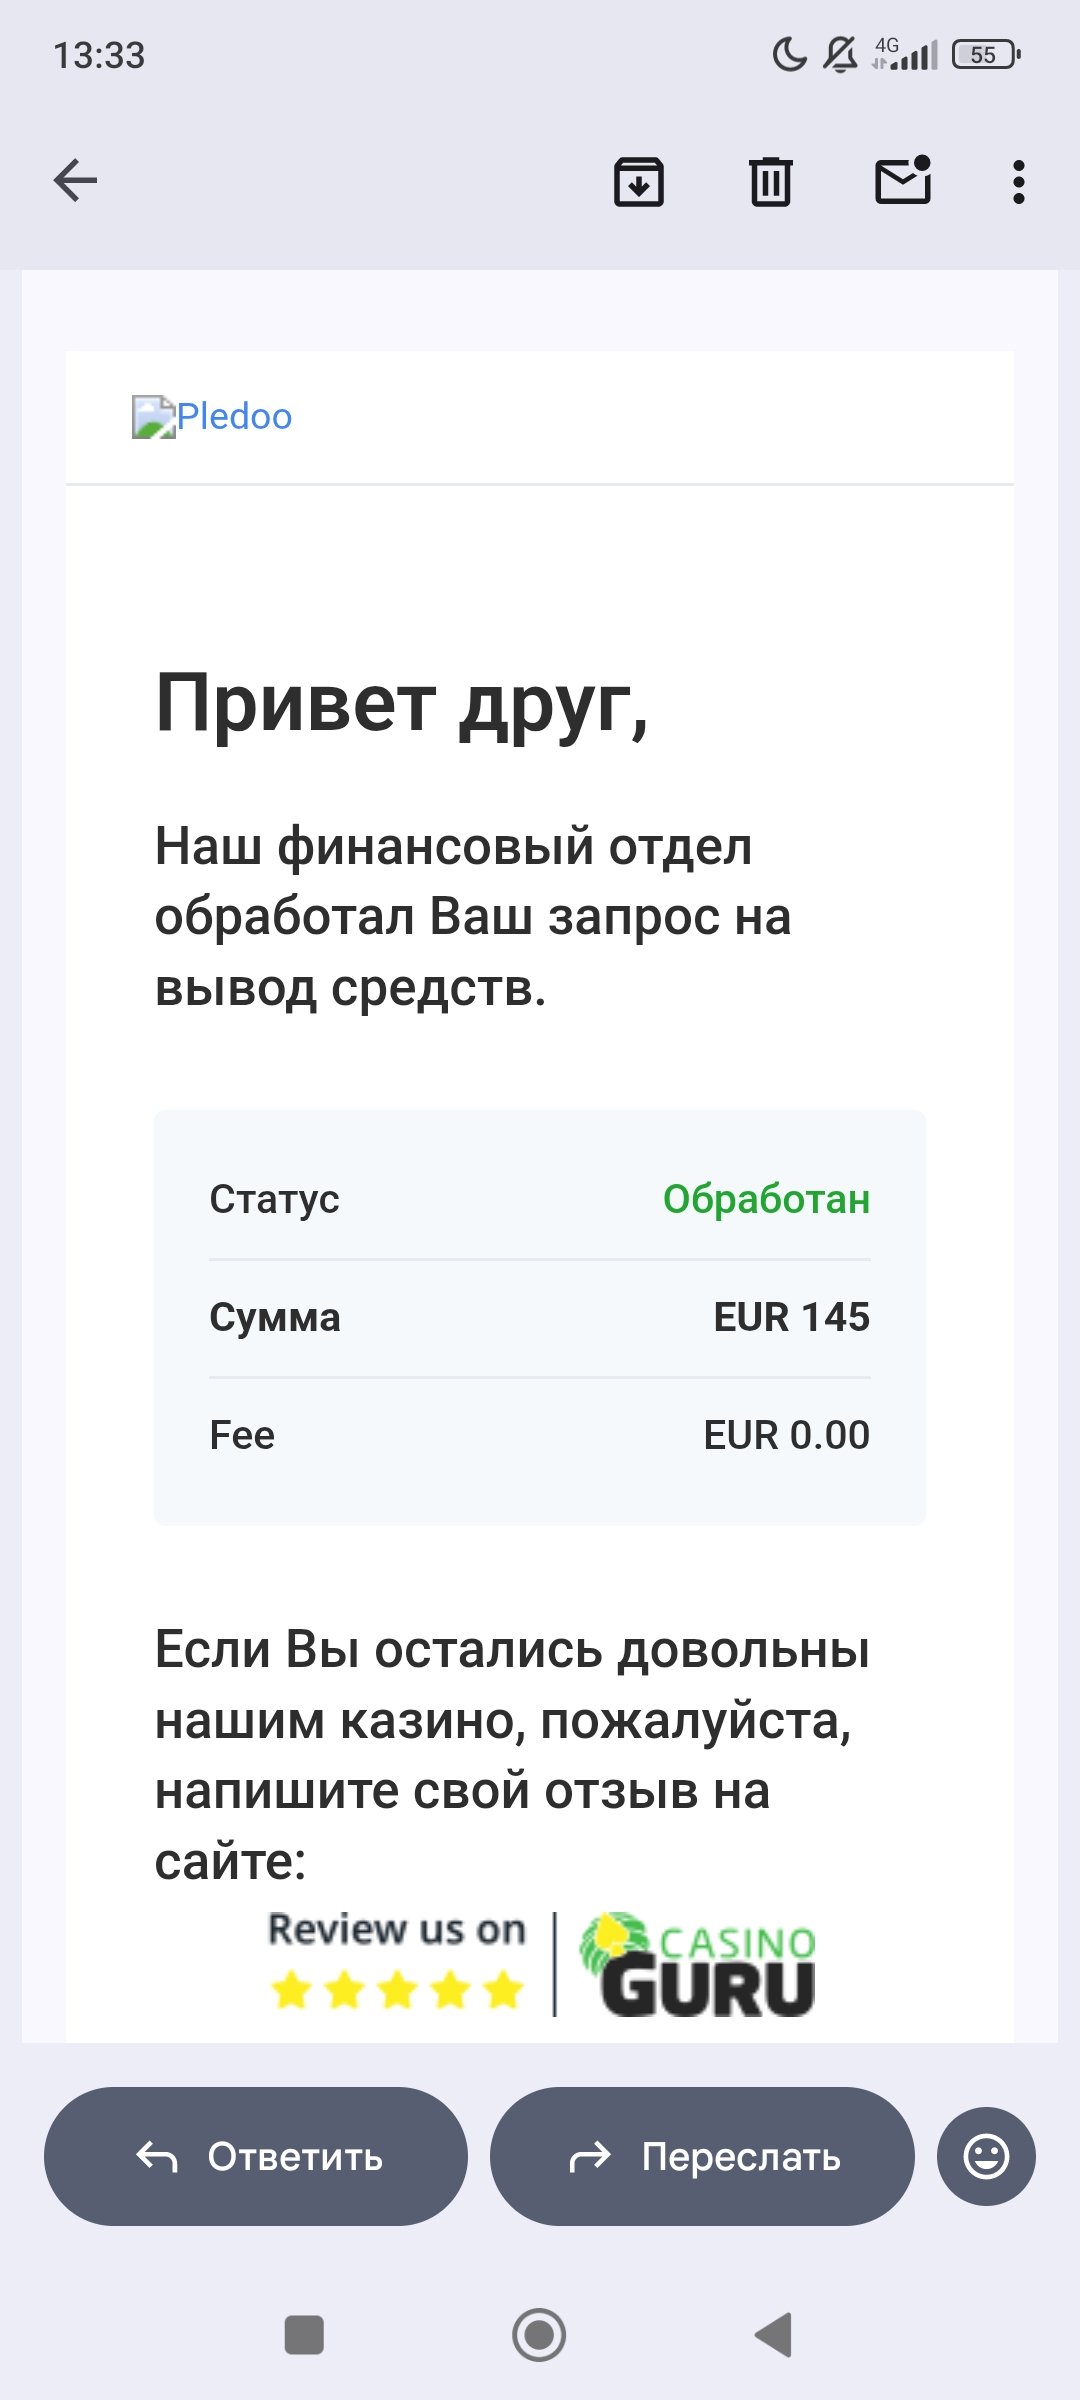The width and height of the screenshot is (1080, 2400).
Task: Tap the broken Pledoo image placeholder
Action: tap(153, 417)
